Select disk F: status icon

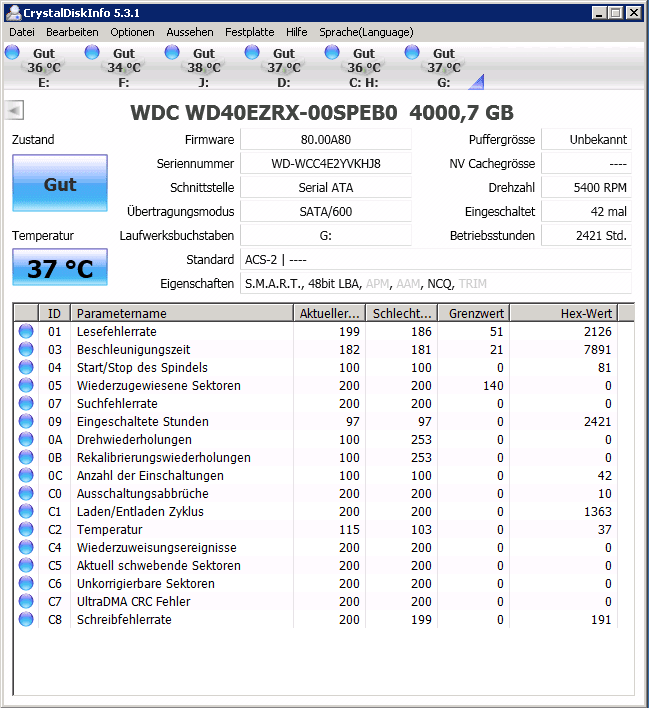click(92, 52)
